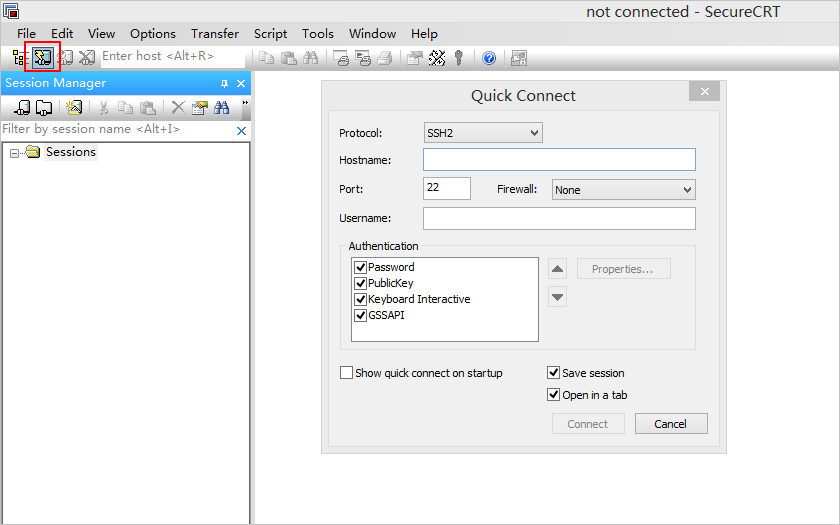
Task: Uncheck the GSSAPI authentication method
Action: [x=361, y=315]
